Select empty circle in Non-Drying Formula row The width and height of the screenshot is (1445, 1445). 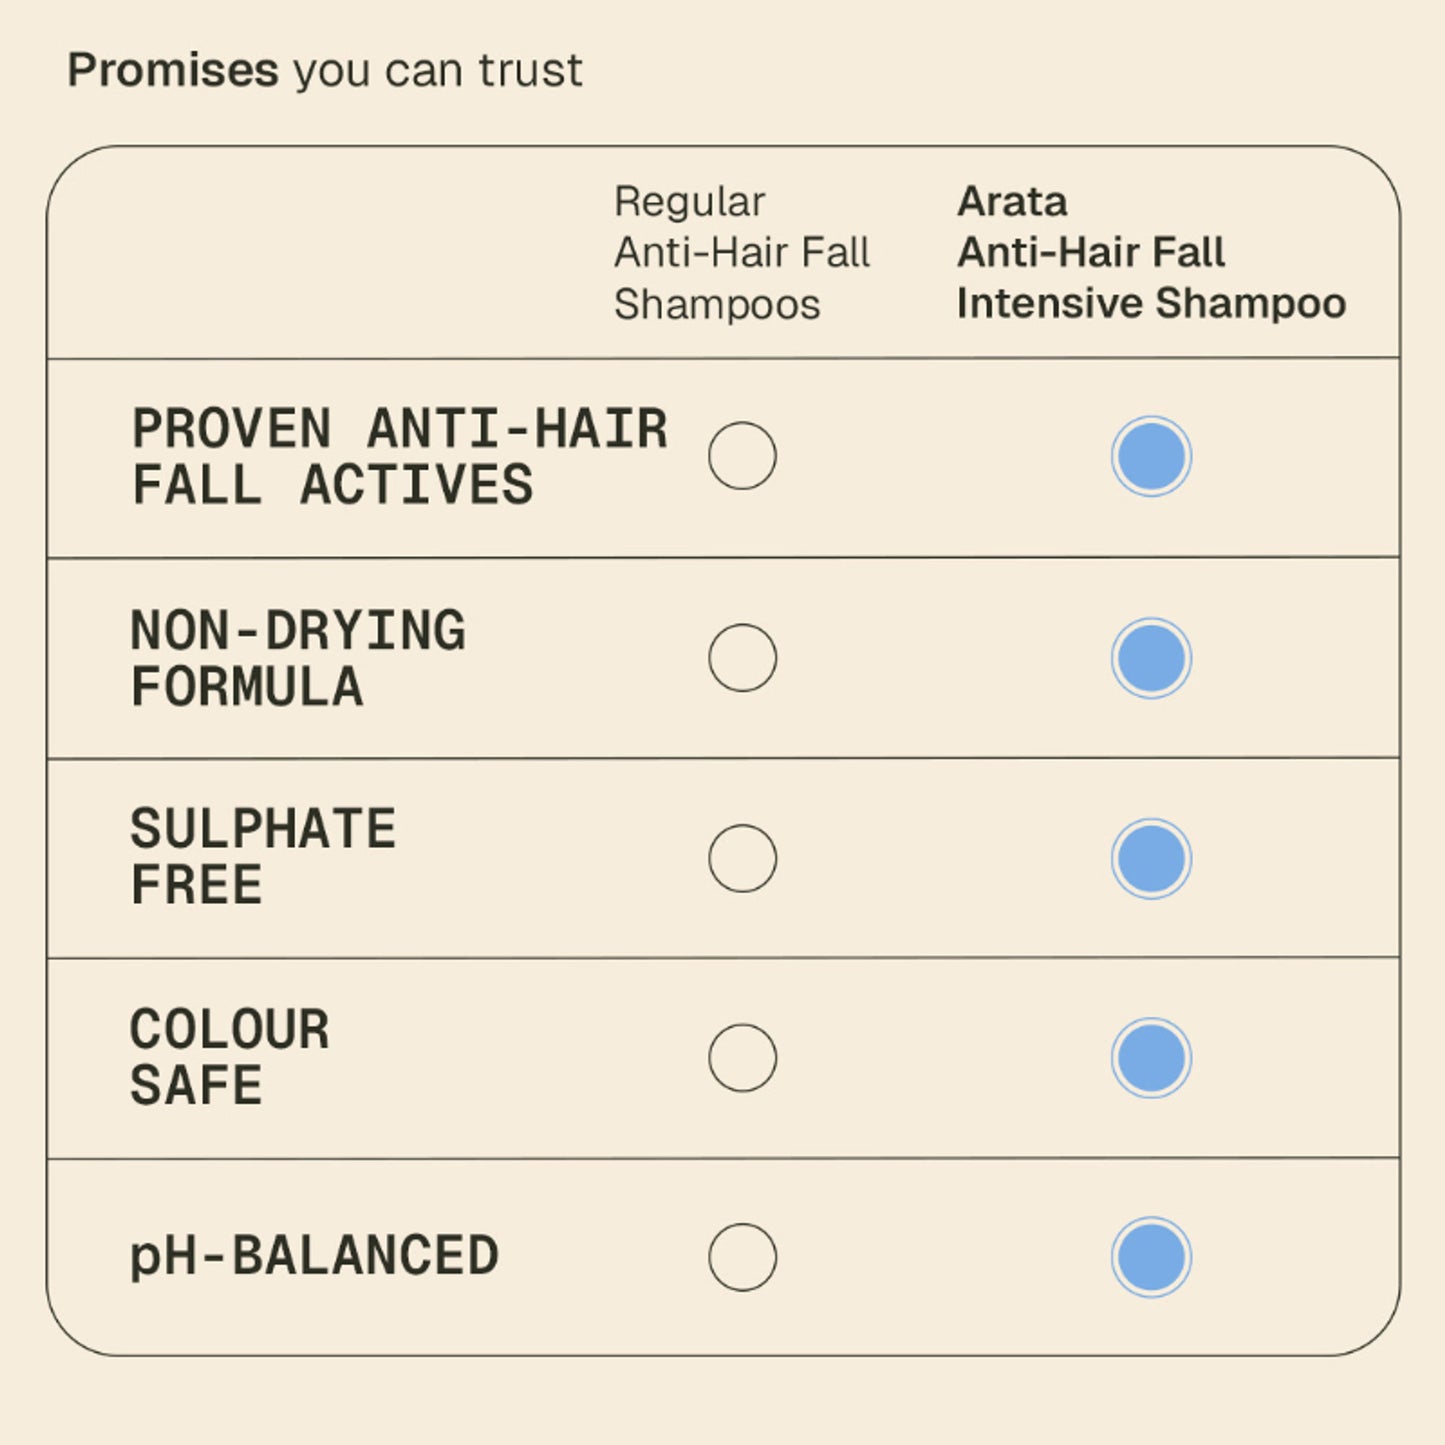point(742,658)
